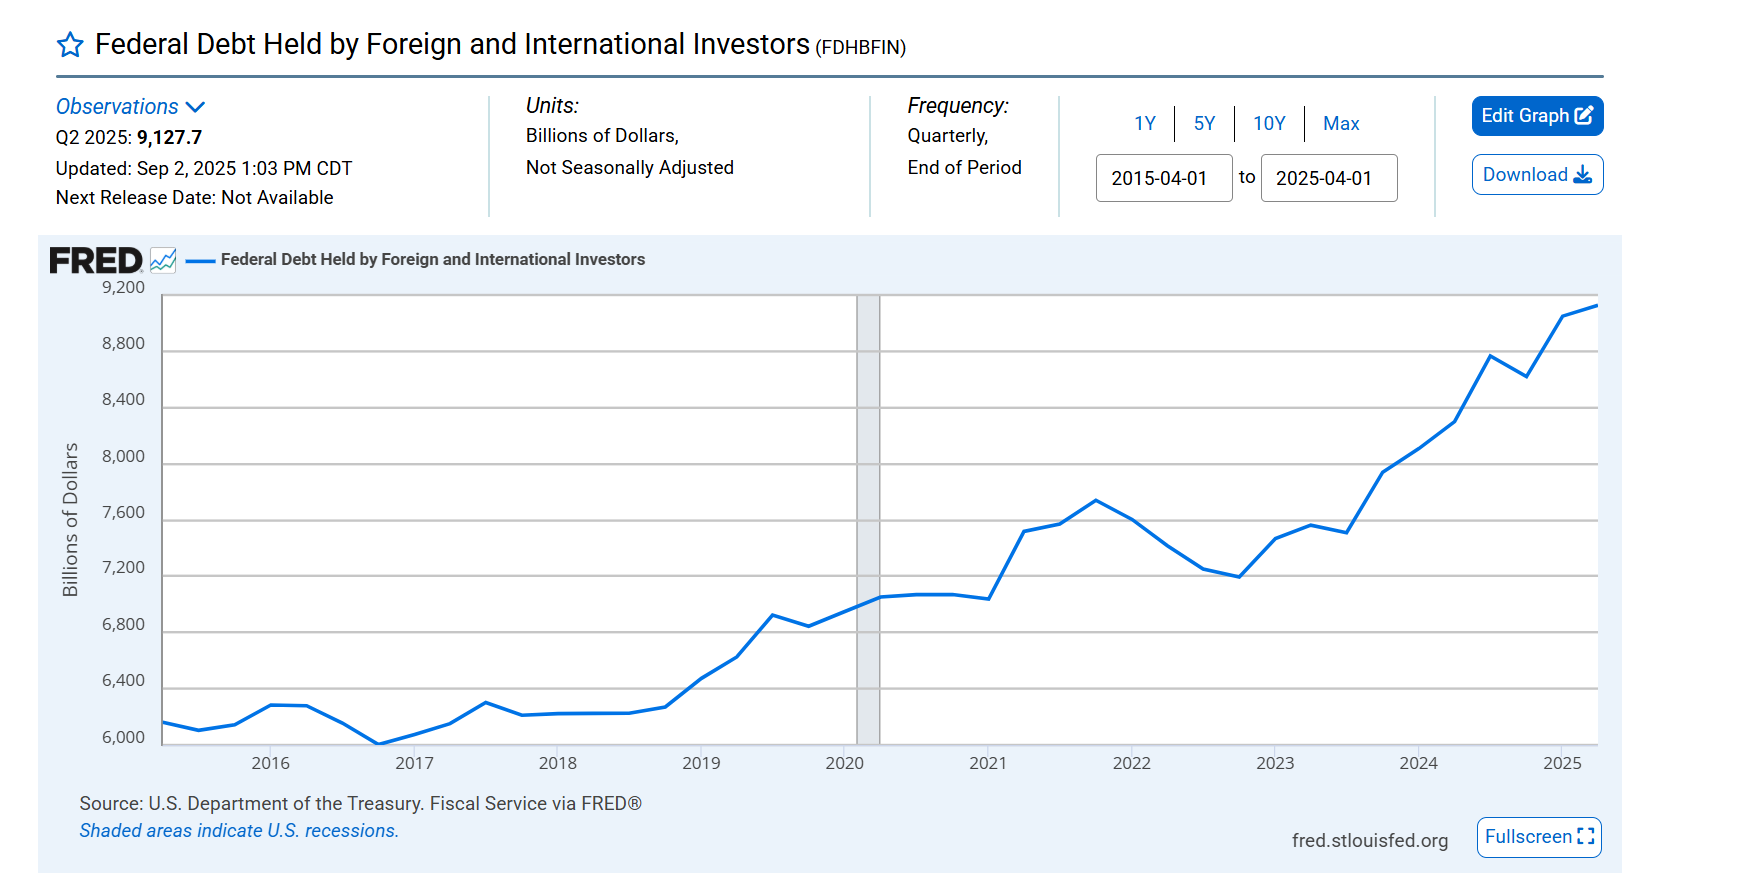Viewport: 1758px width, 882px height.
Task: Select the 1Y time range
Action: [1144, 124]
